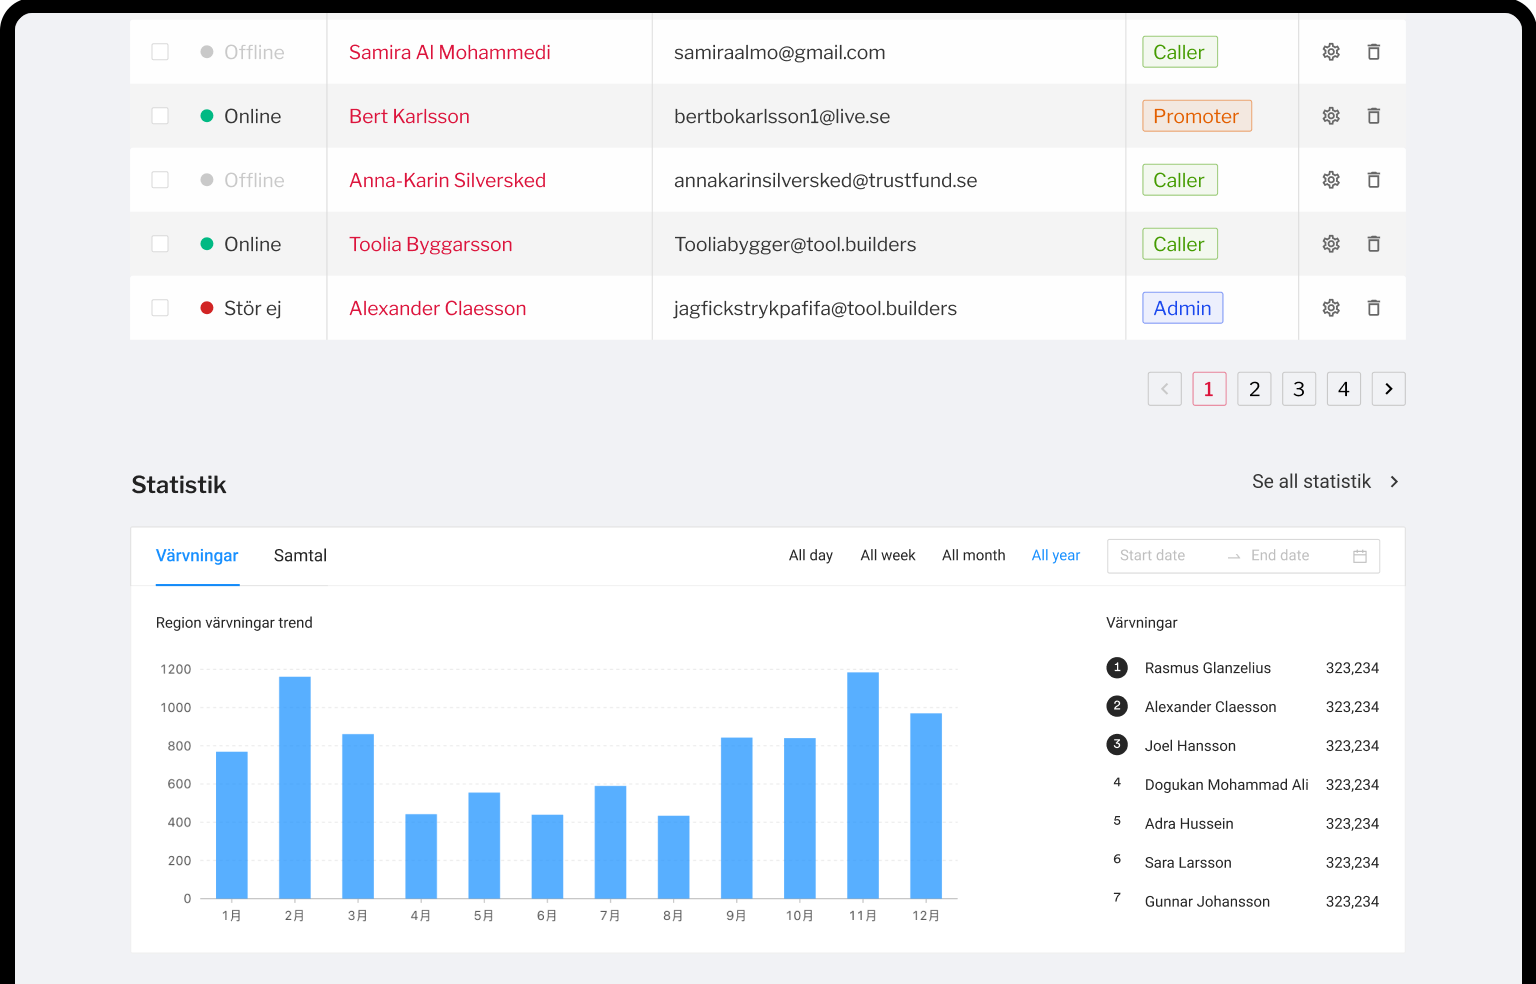
Task: Open settings gear for Samira Al Mohammedi
Action: (1331, 52)
